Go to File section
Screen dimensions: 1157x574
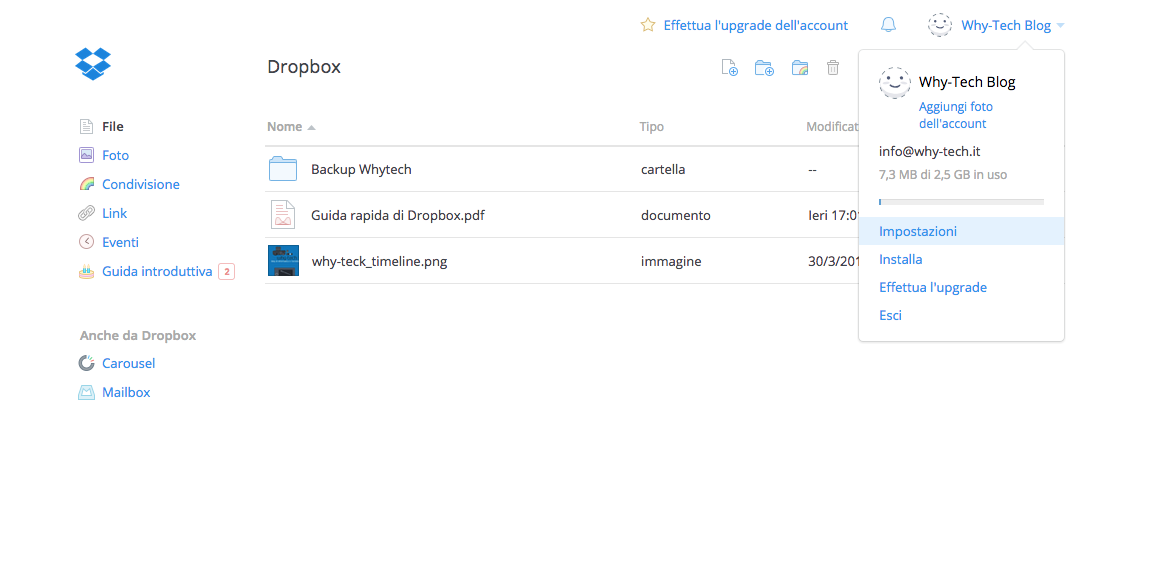(113, 127)
